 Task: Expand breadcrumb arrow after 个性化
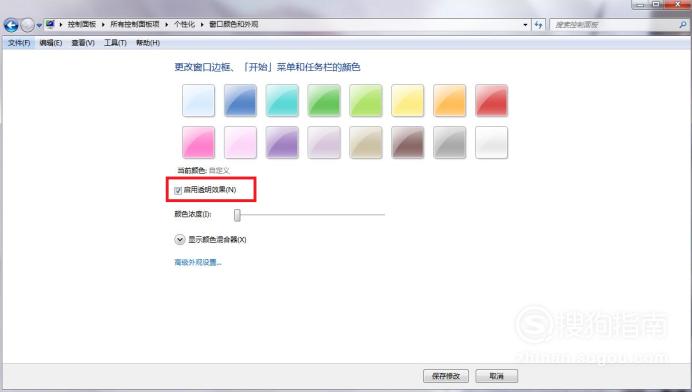(202, 24)
